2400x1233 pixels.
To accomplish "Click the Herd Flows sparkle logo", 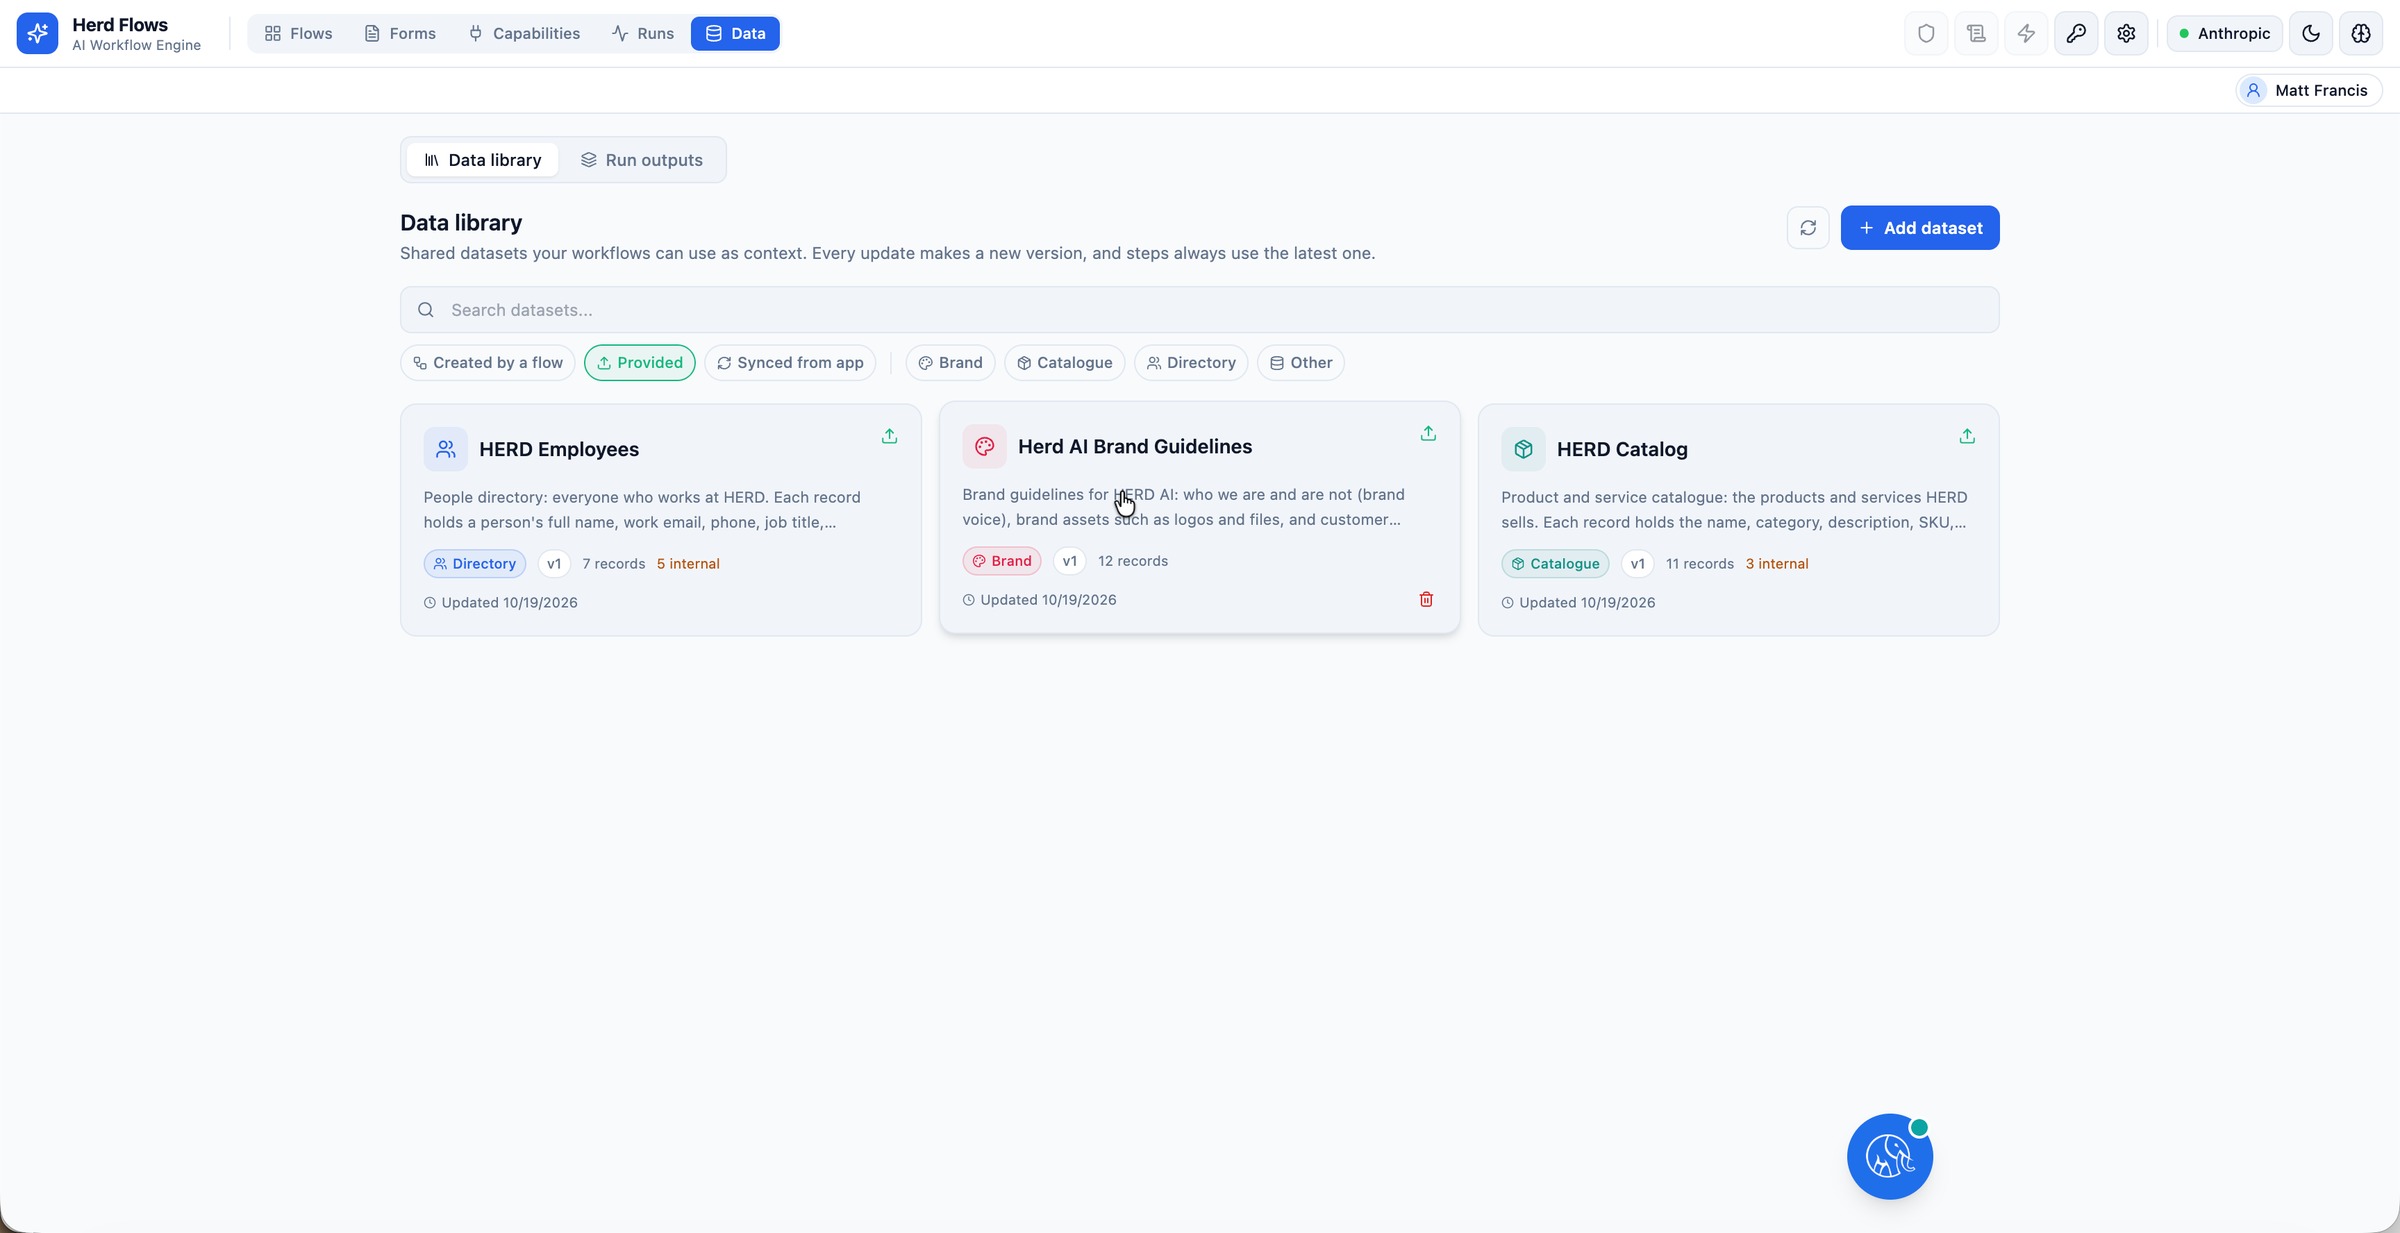I will (x=37, y=33).
